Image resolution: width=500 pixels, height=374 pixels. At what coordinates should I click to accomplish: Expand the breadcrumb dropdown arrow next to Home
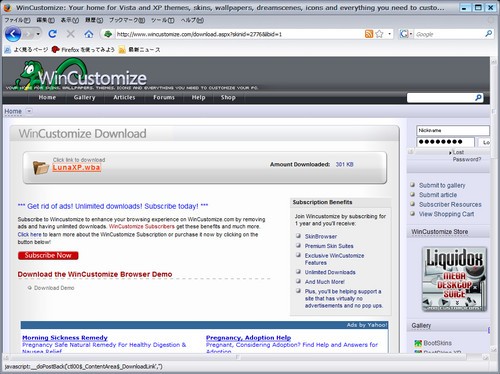(29, 111)
